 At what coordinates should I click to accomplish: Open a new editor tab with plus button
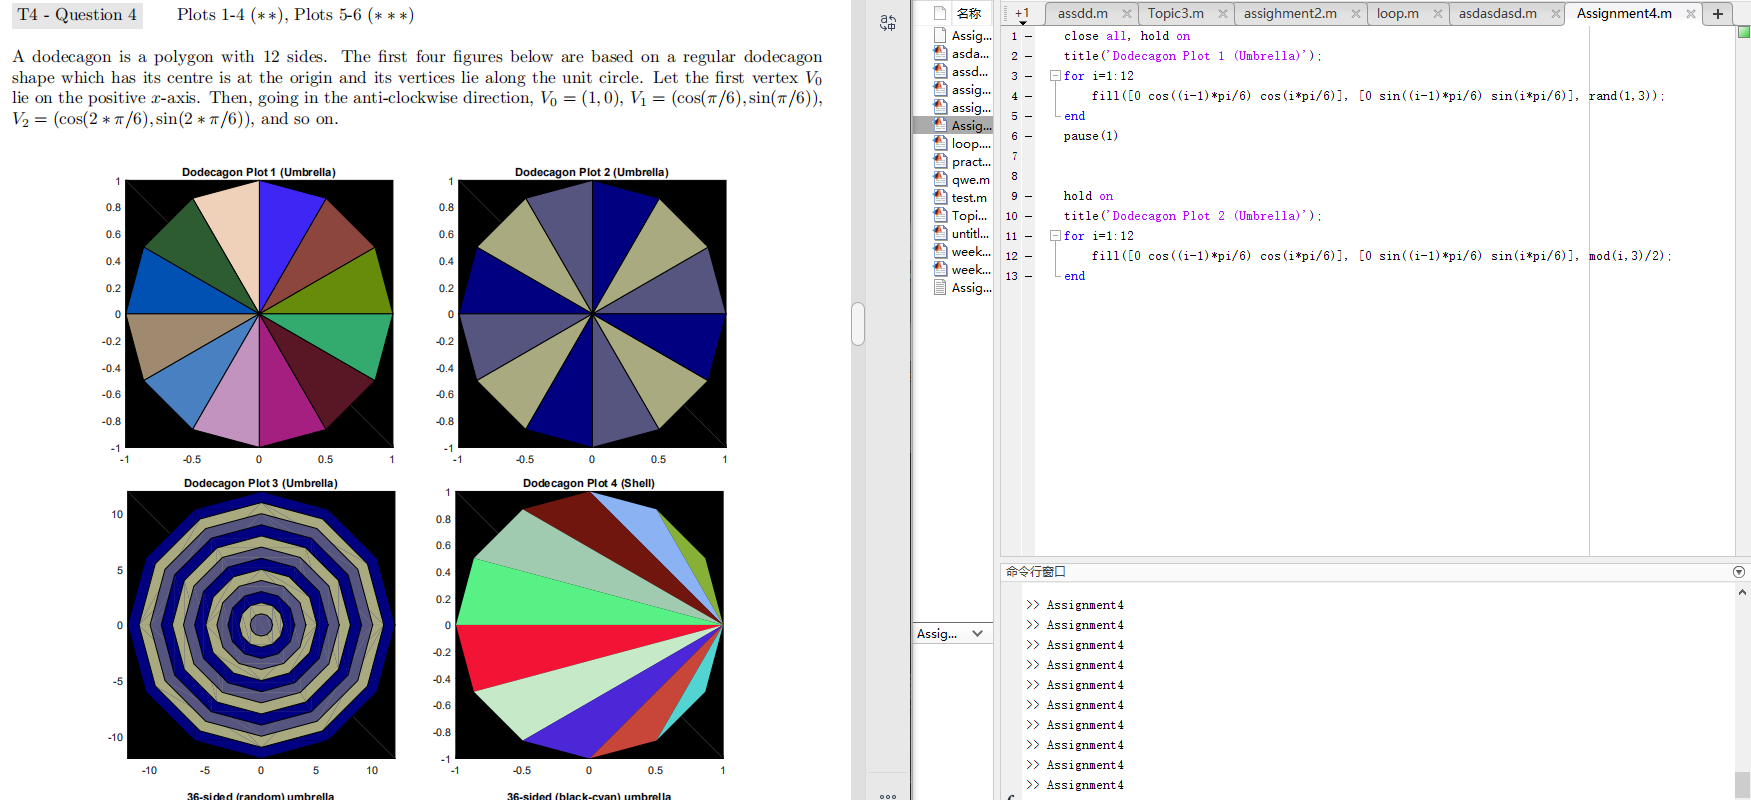click(1718, 13)
